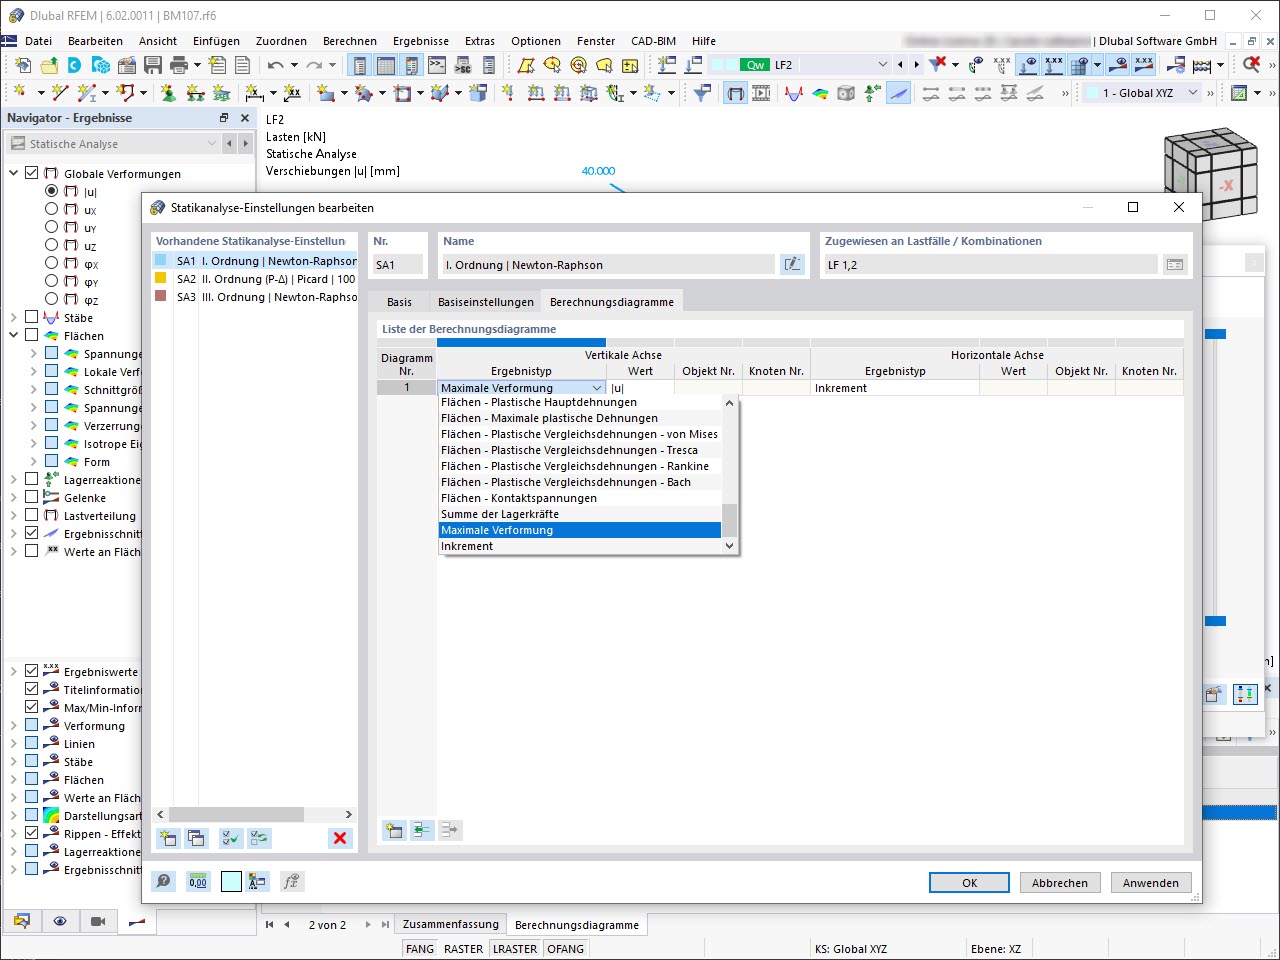Click the delete results red X funnel icon
This screenshot has width=1280, height=960.
coord(937,65)
